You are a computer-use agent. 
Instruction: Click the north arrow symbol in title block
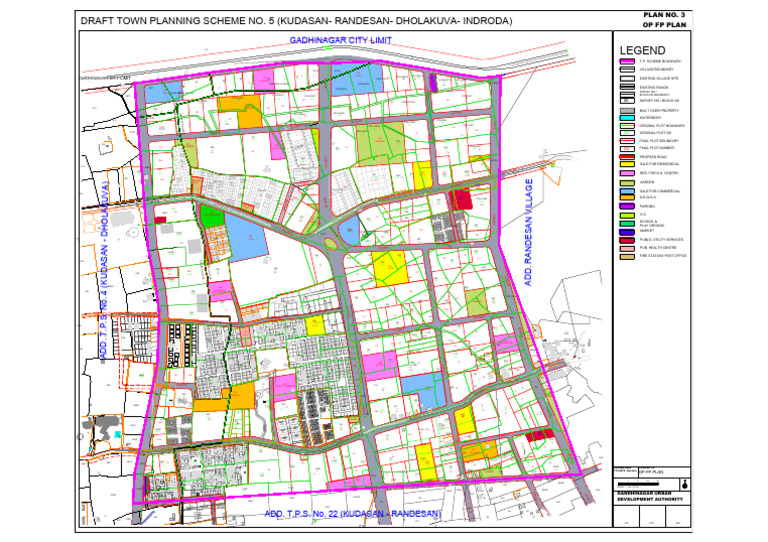[x=686, y=484]
